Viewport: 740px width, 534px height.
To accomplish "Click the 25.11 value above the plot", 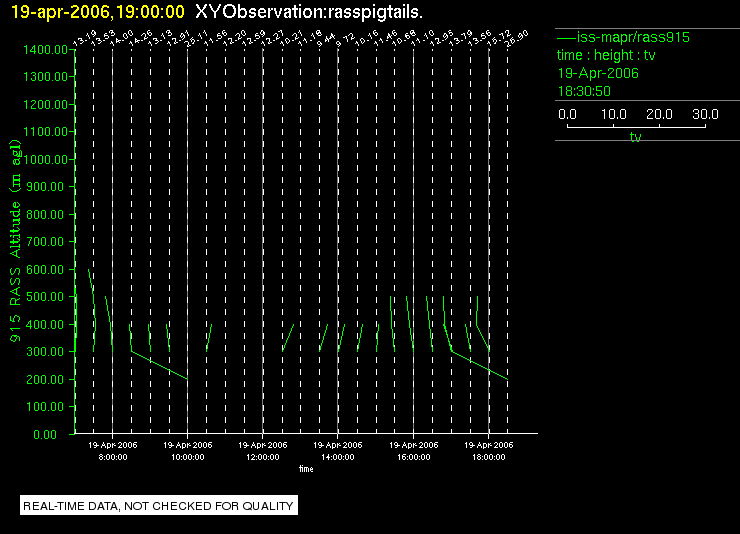I will click(197, 39).
